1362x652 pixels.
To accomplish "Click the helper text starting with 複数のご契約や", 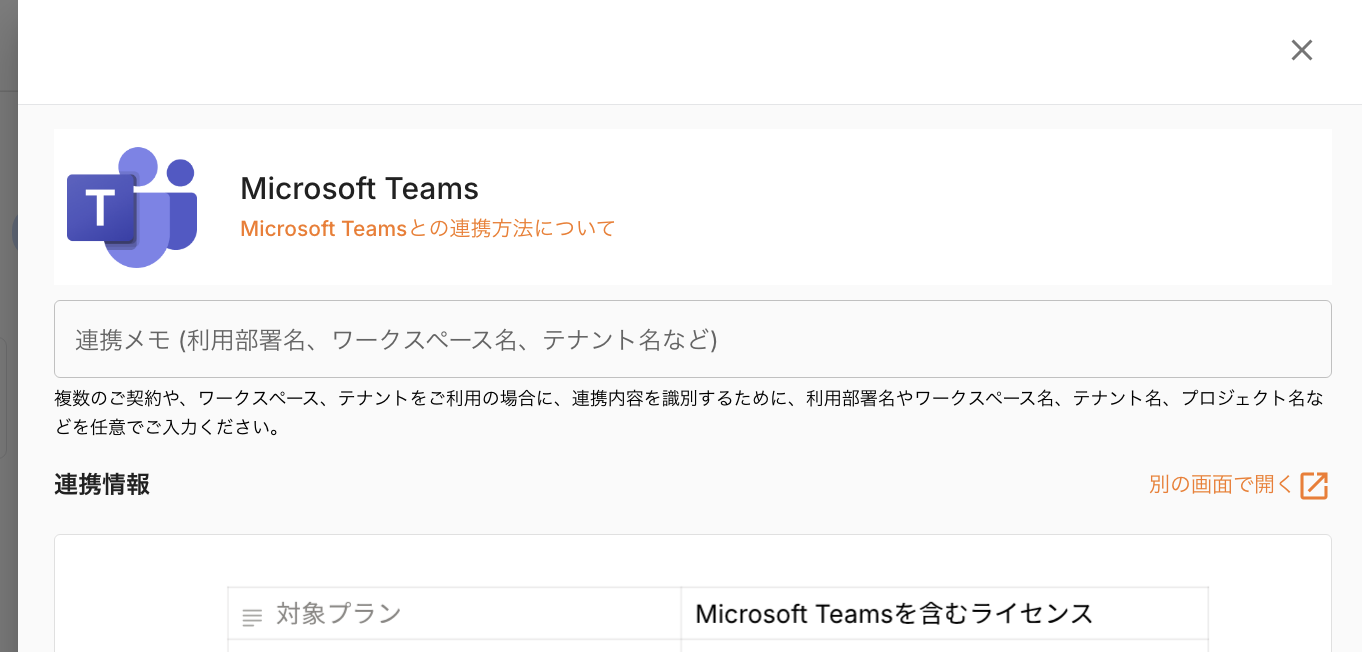I will pos(688,399).
